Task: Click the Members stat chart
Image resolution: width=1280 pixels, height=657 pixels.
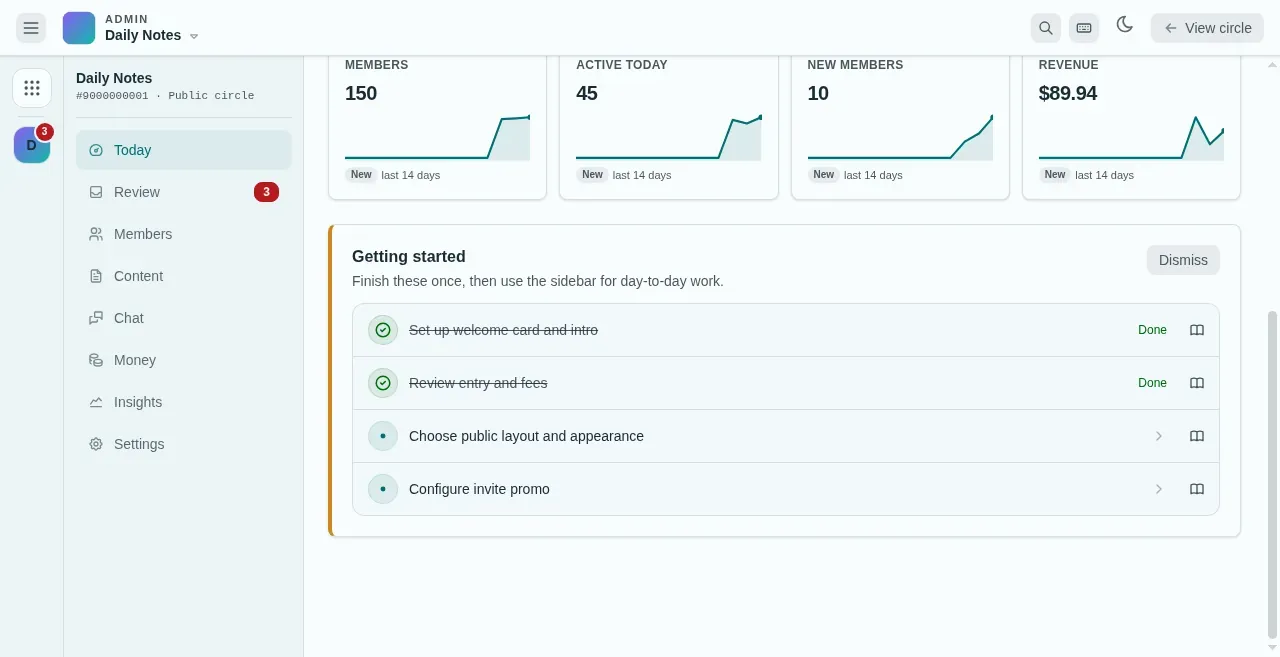Action: pyautogui.click(x=437, y=138)
